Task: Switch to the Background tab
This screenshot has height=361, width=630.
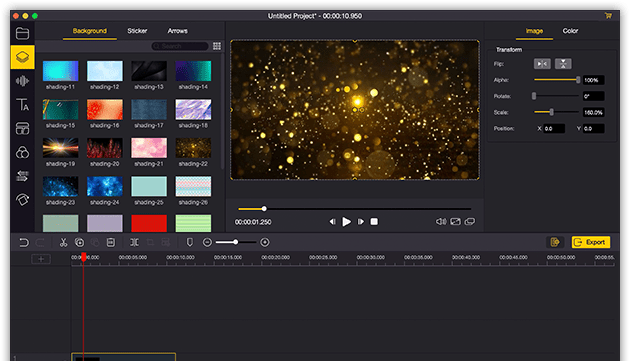Action: [x=90, y=31]
